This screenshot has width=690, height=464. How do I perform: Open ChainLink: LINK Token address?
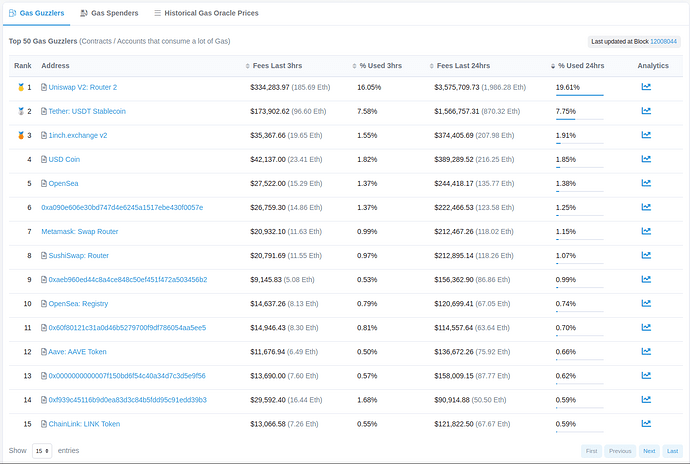pyautogui.click(x=84, y=424)
